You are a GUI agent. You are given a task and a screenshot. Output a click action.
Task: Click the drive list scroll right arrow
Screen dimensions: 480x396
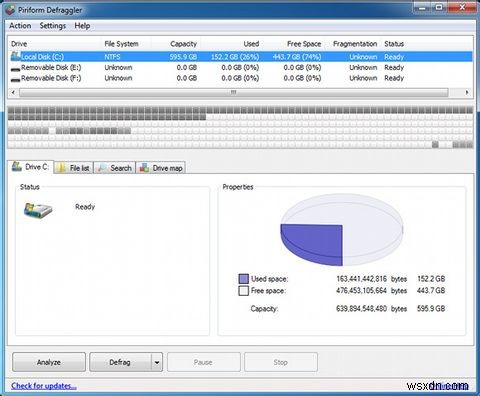tap(467, 92)
